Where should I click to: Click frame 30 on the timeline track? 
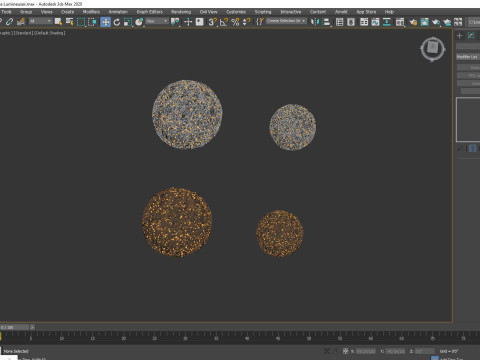(x=185, y=338)
